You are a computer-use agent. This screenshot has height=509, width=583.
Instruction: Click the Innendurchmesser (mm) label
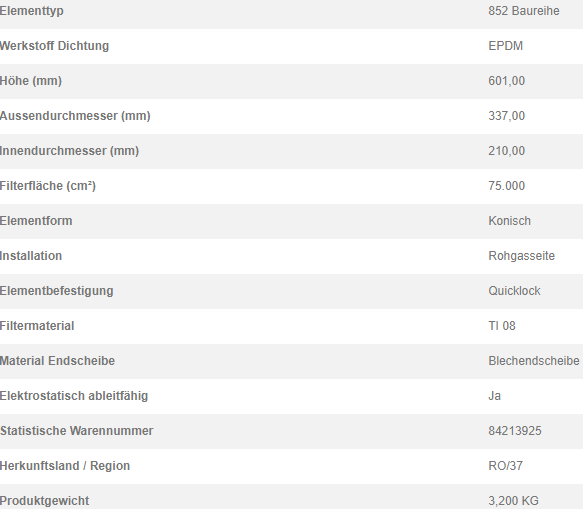click(70, 151)
